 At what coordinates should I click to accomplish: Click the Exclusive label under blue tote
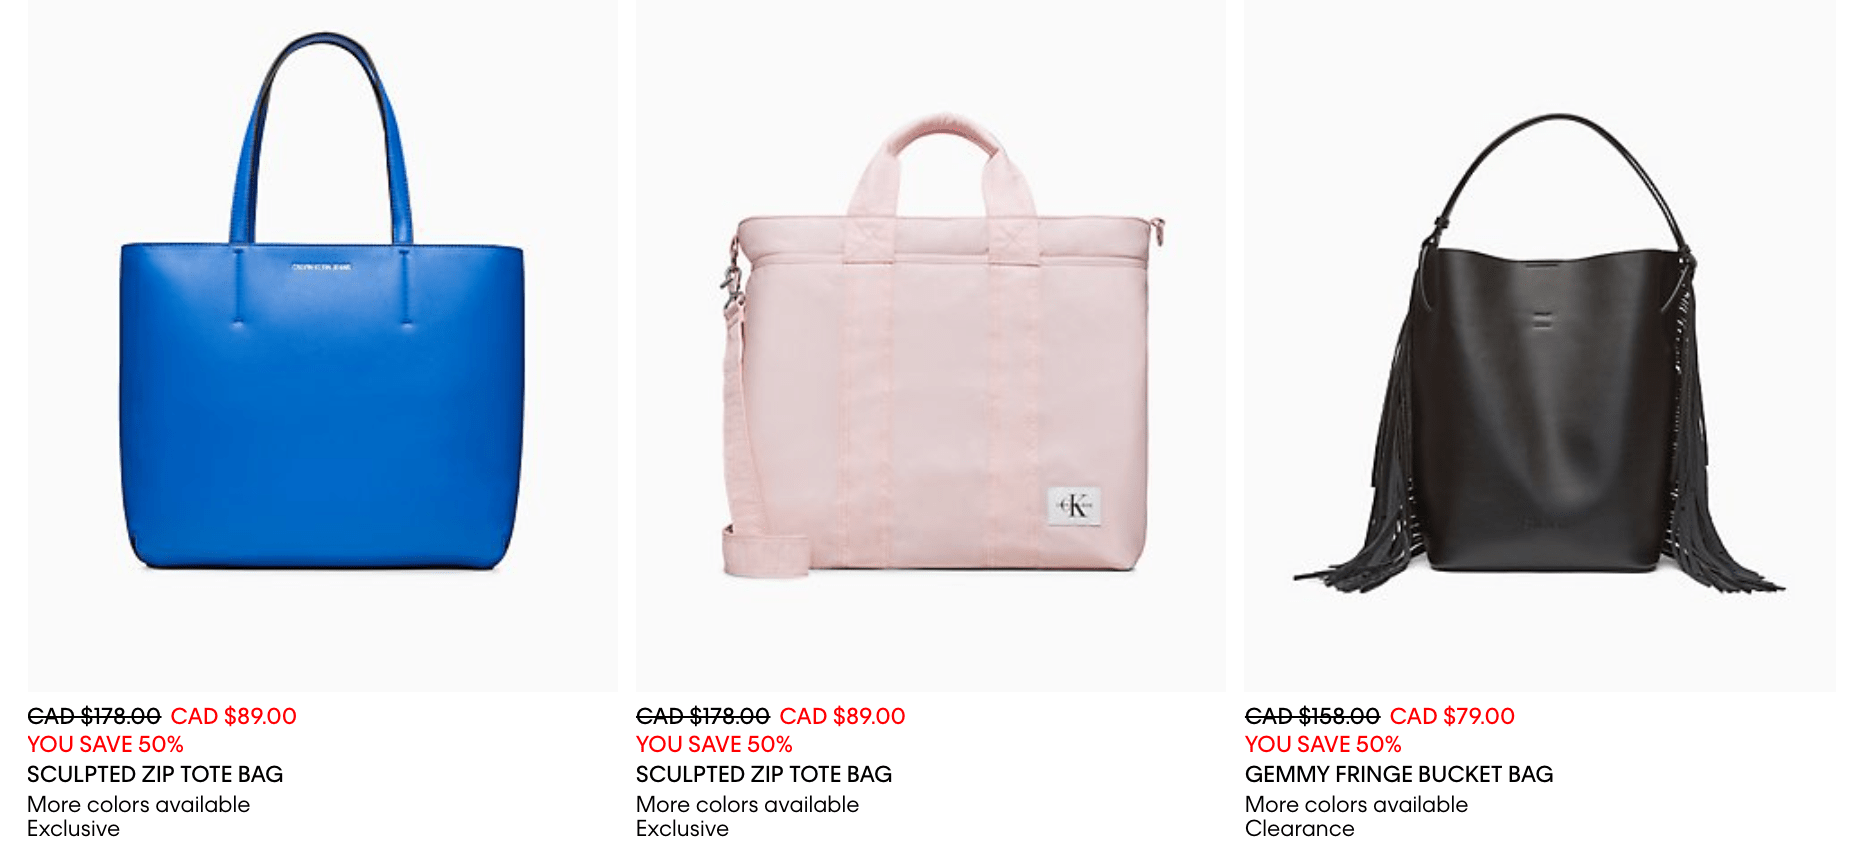(x=73, y=828)
